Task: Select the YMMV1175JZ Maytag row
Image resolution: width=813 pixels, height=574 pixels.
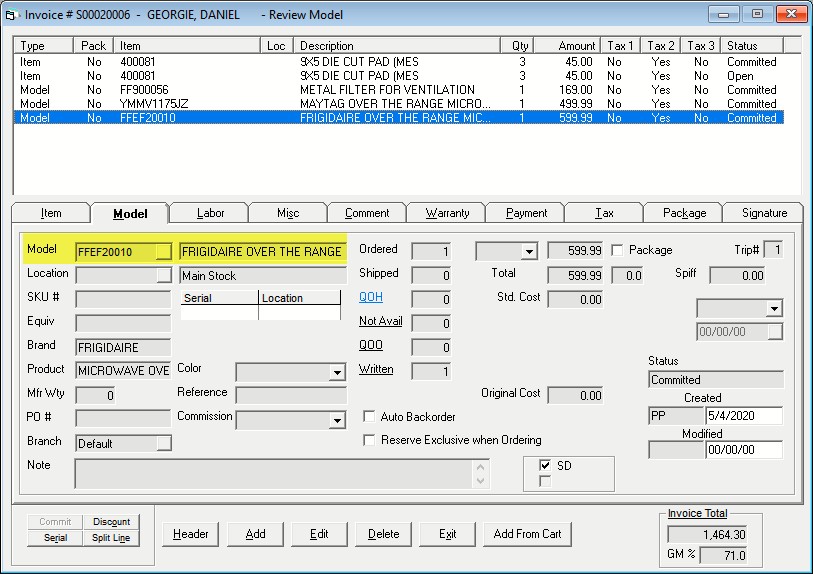Action: 398,104
